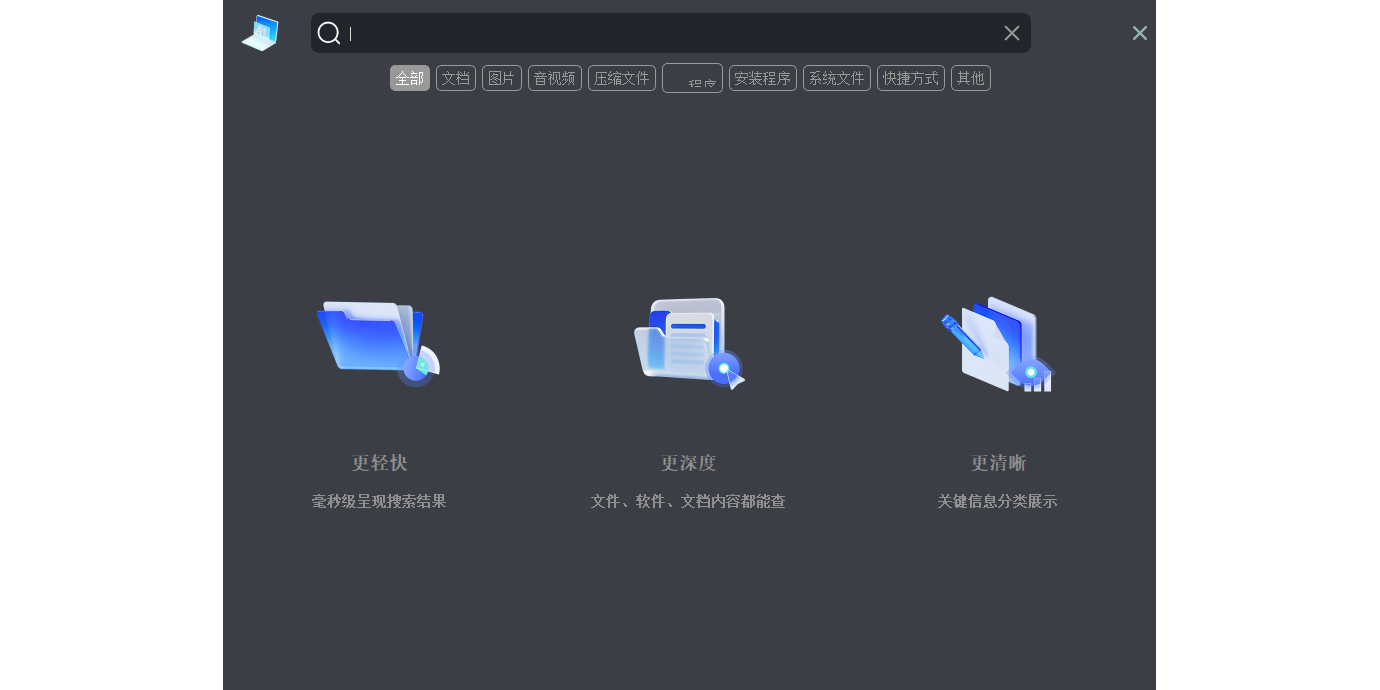Choose the 压缩文件 category

coord(622,78)
